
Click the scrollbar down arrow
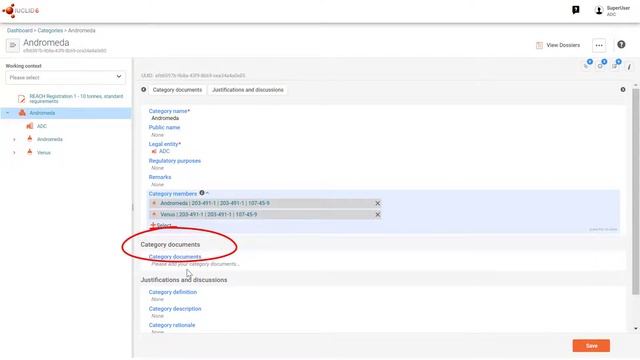(636, 329)
